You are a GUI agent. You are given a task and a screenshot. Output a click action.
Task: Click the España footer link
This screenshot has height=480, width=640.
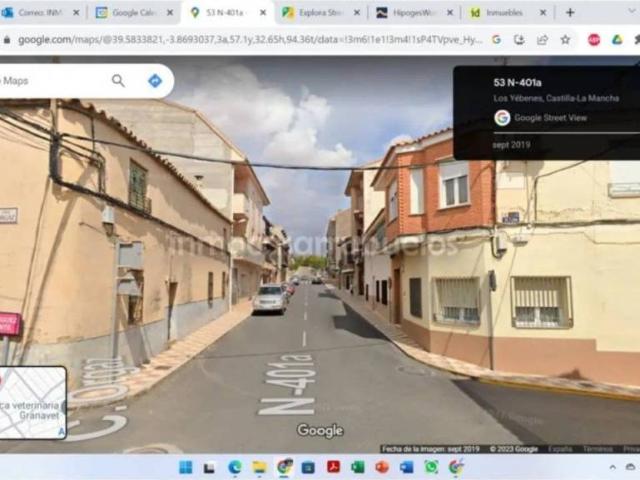560,449
